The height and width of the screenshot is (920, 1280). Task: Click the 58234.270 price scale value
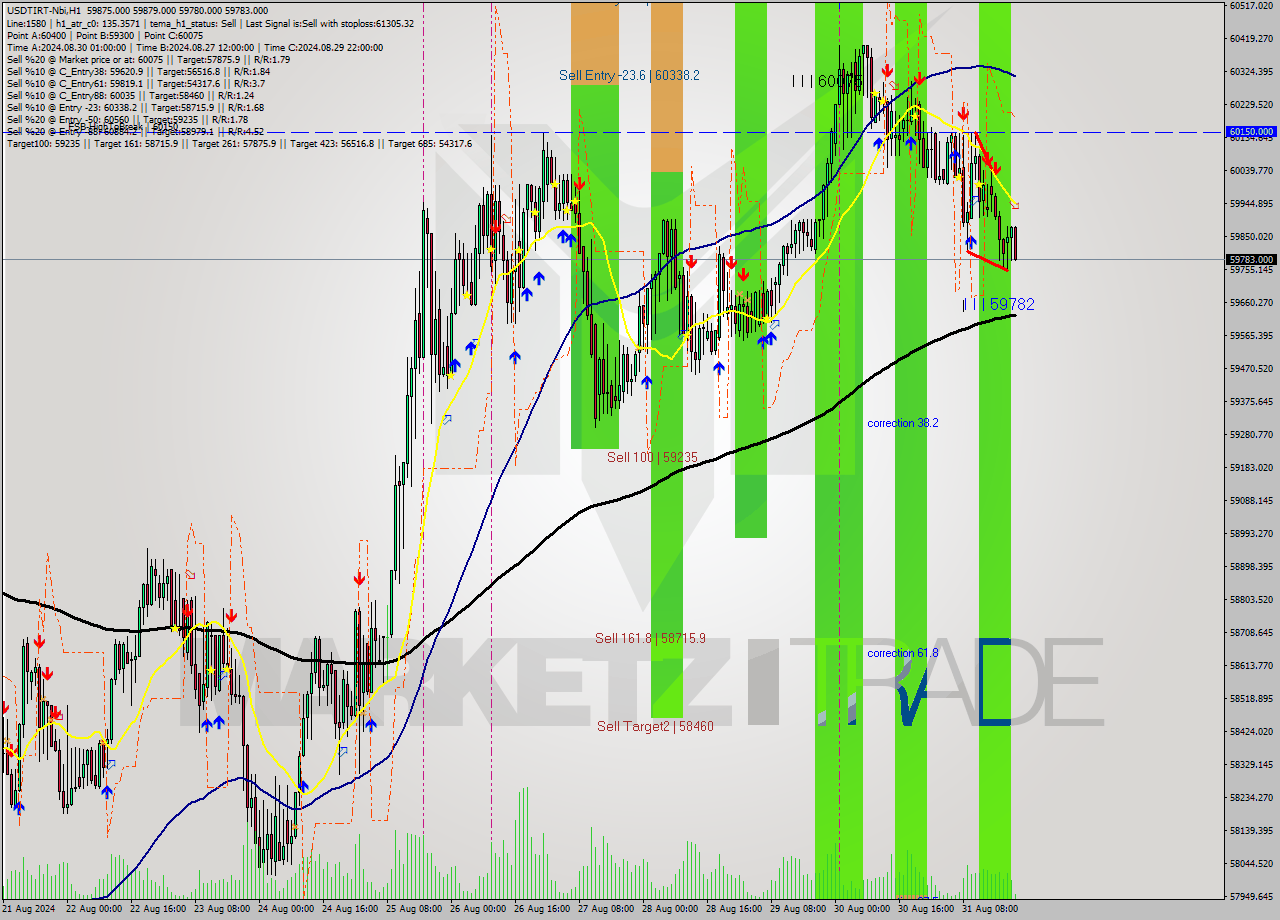click(x=1251, y=798)
